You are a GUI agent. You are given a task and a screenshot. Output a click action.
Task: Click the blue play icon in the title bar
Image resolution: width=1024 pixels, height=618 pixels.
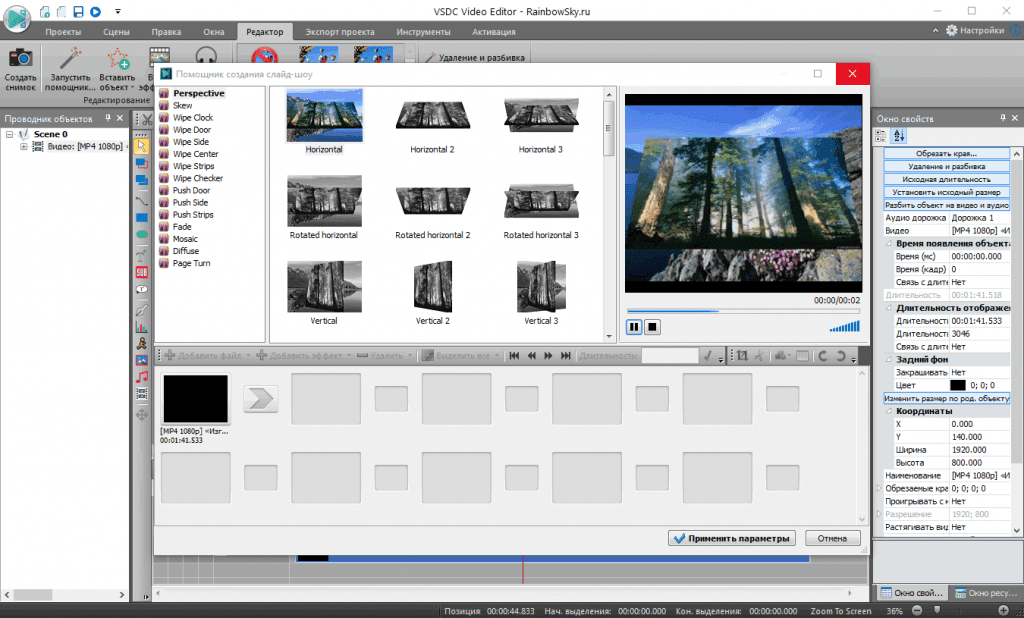tap(95, 11)
